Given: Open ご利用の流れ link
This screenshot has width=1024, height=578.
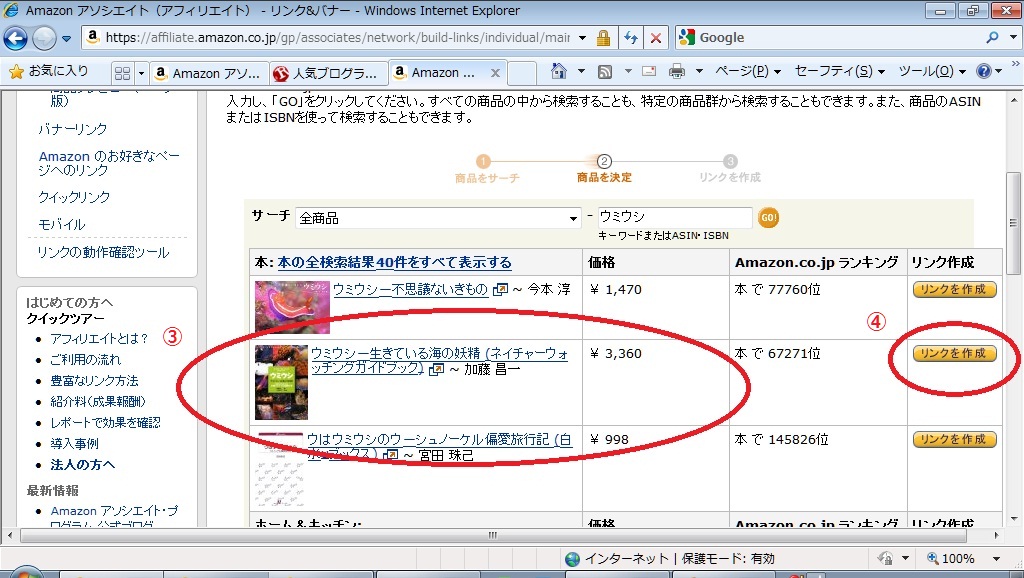Looking at the screenshot, I should tap(86, 359).
